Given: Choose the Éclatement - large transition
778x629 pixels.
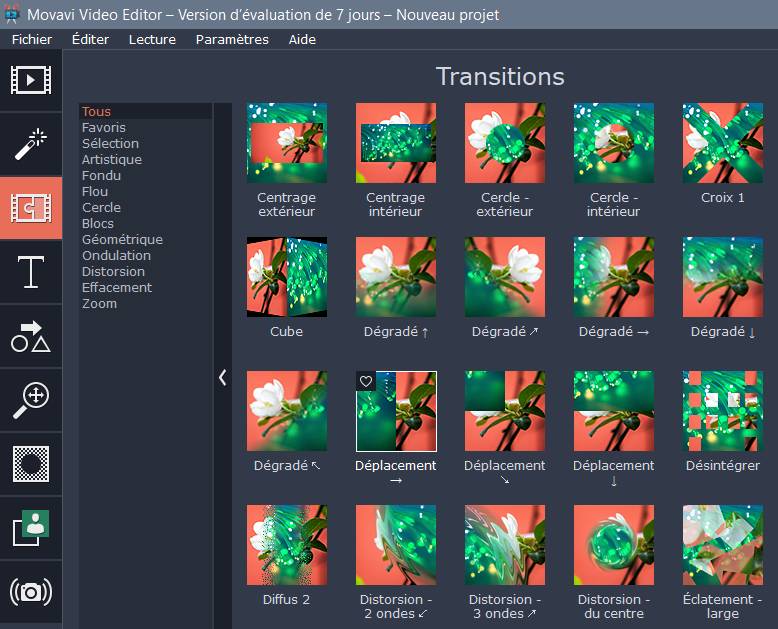Looking at the screenshot, I should [x=723, y=545].
